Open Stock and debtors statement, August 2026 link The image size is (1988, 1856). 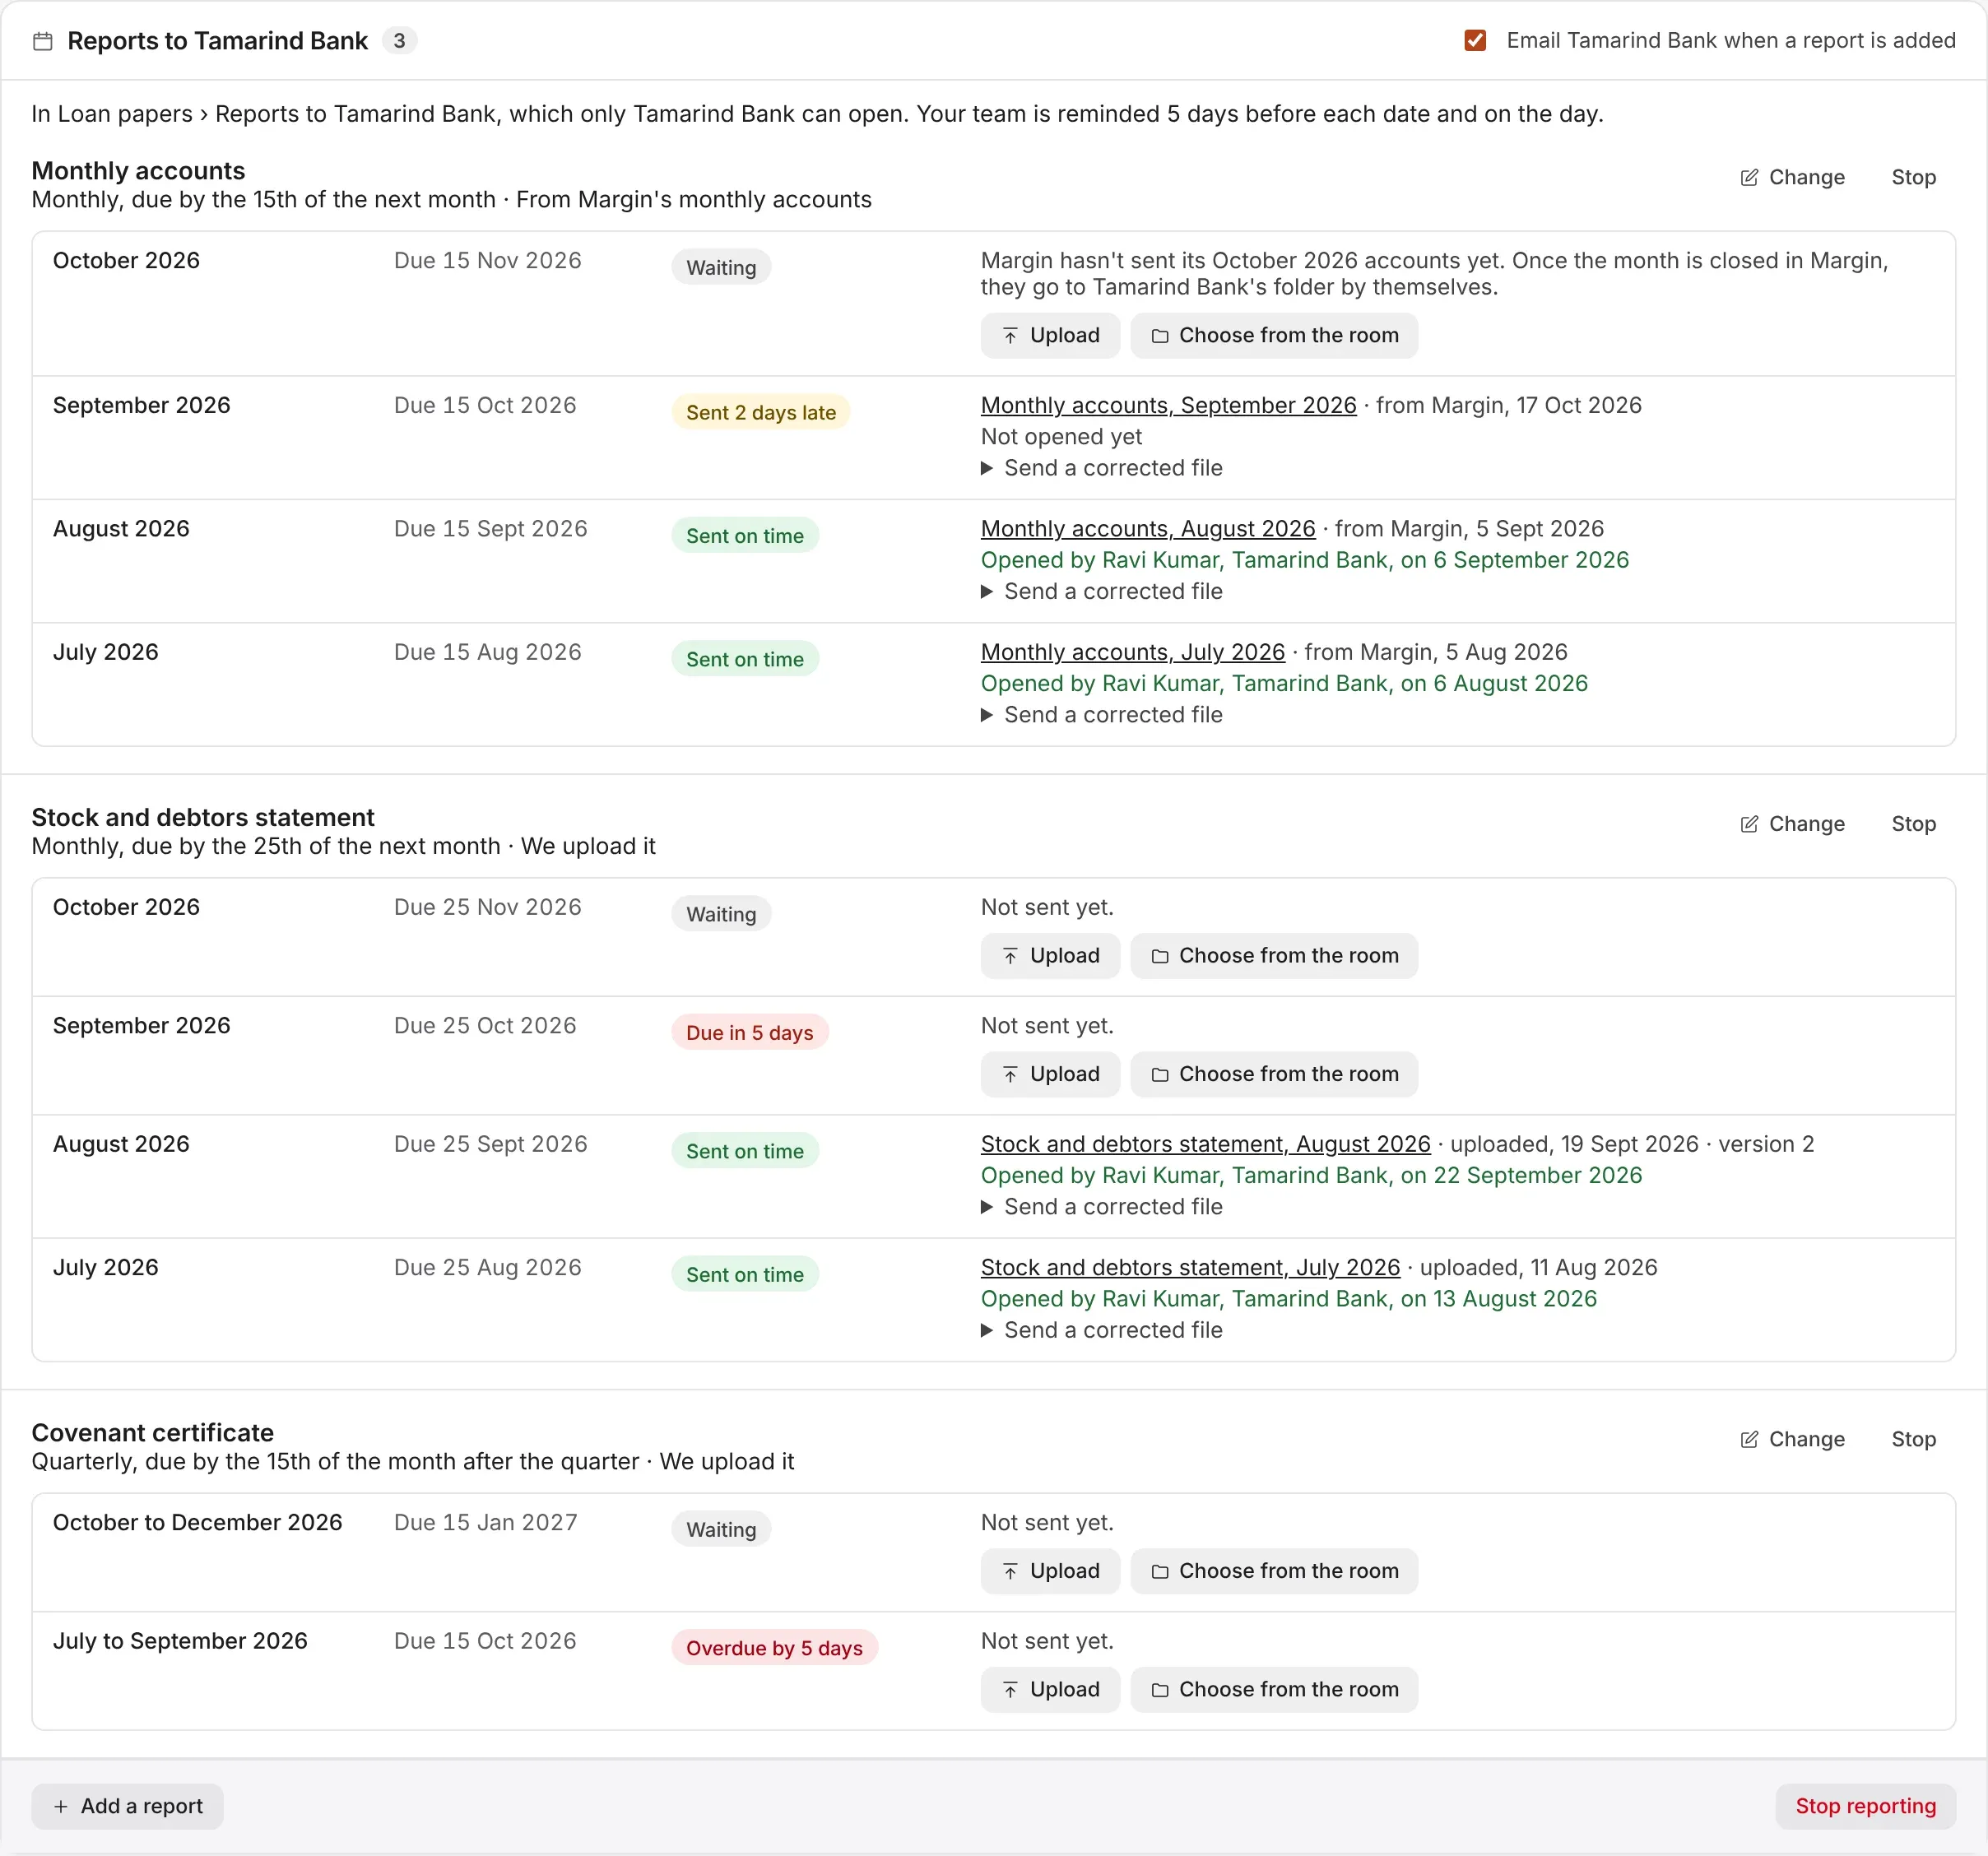point(1205,1144)
